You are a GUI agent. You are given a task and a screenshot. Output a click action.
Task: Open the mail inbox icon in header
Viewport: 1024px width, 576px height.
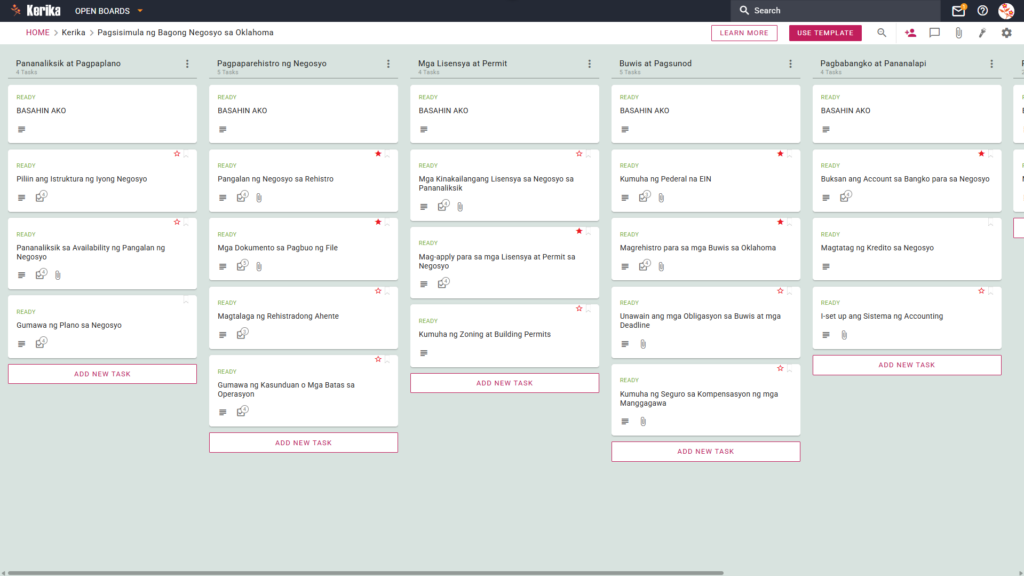pyautogui.click(x=958, y=10)
